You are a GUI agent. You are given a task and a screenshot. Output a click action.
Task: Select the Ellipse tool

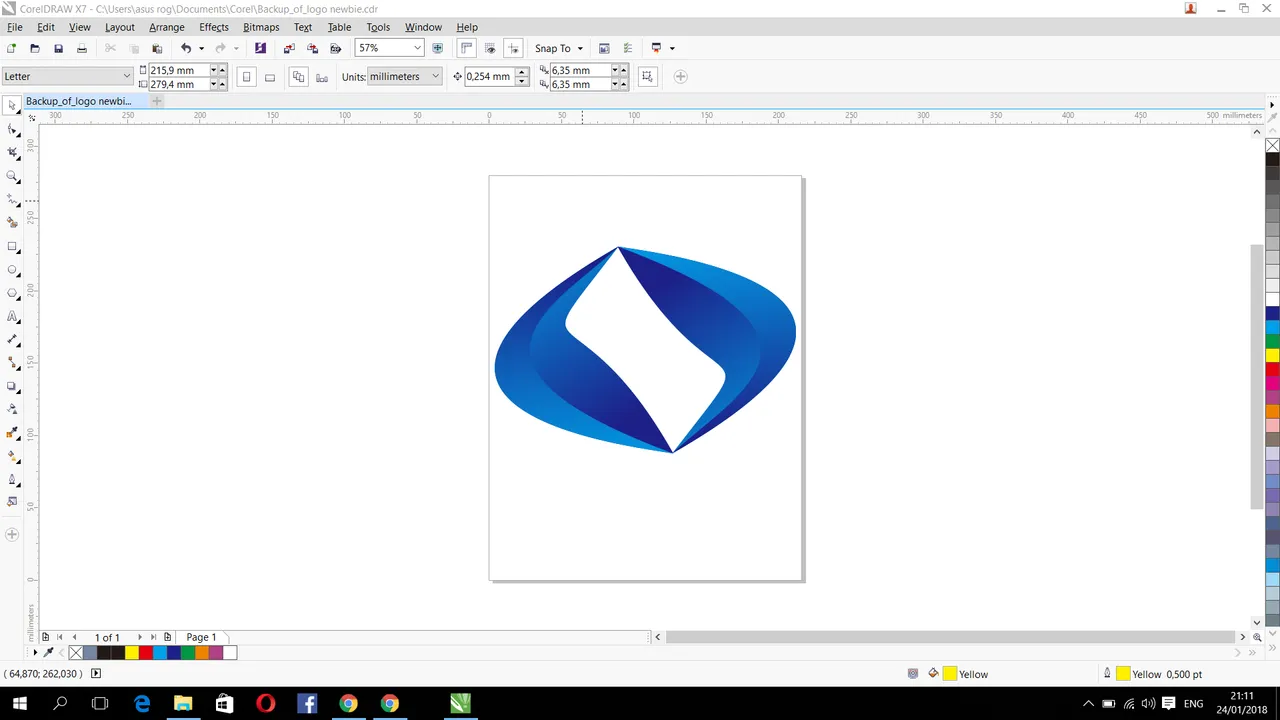click(x=12, y=270)
